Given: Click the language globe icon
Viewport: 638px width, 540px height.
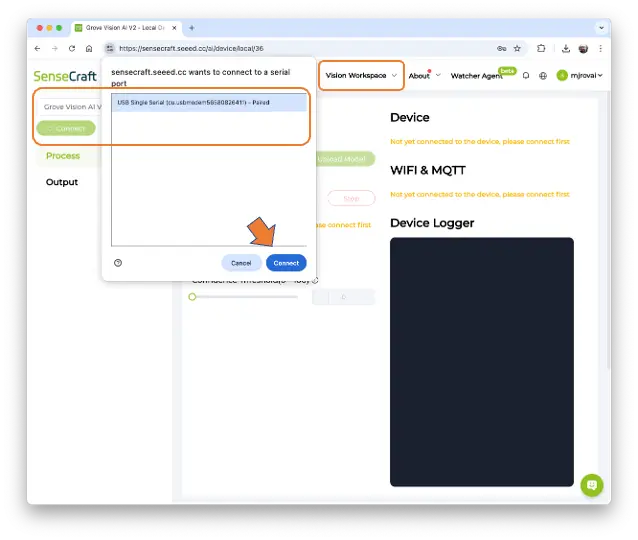Looking at the screenshot, I should point(543,76).
